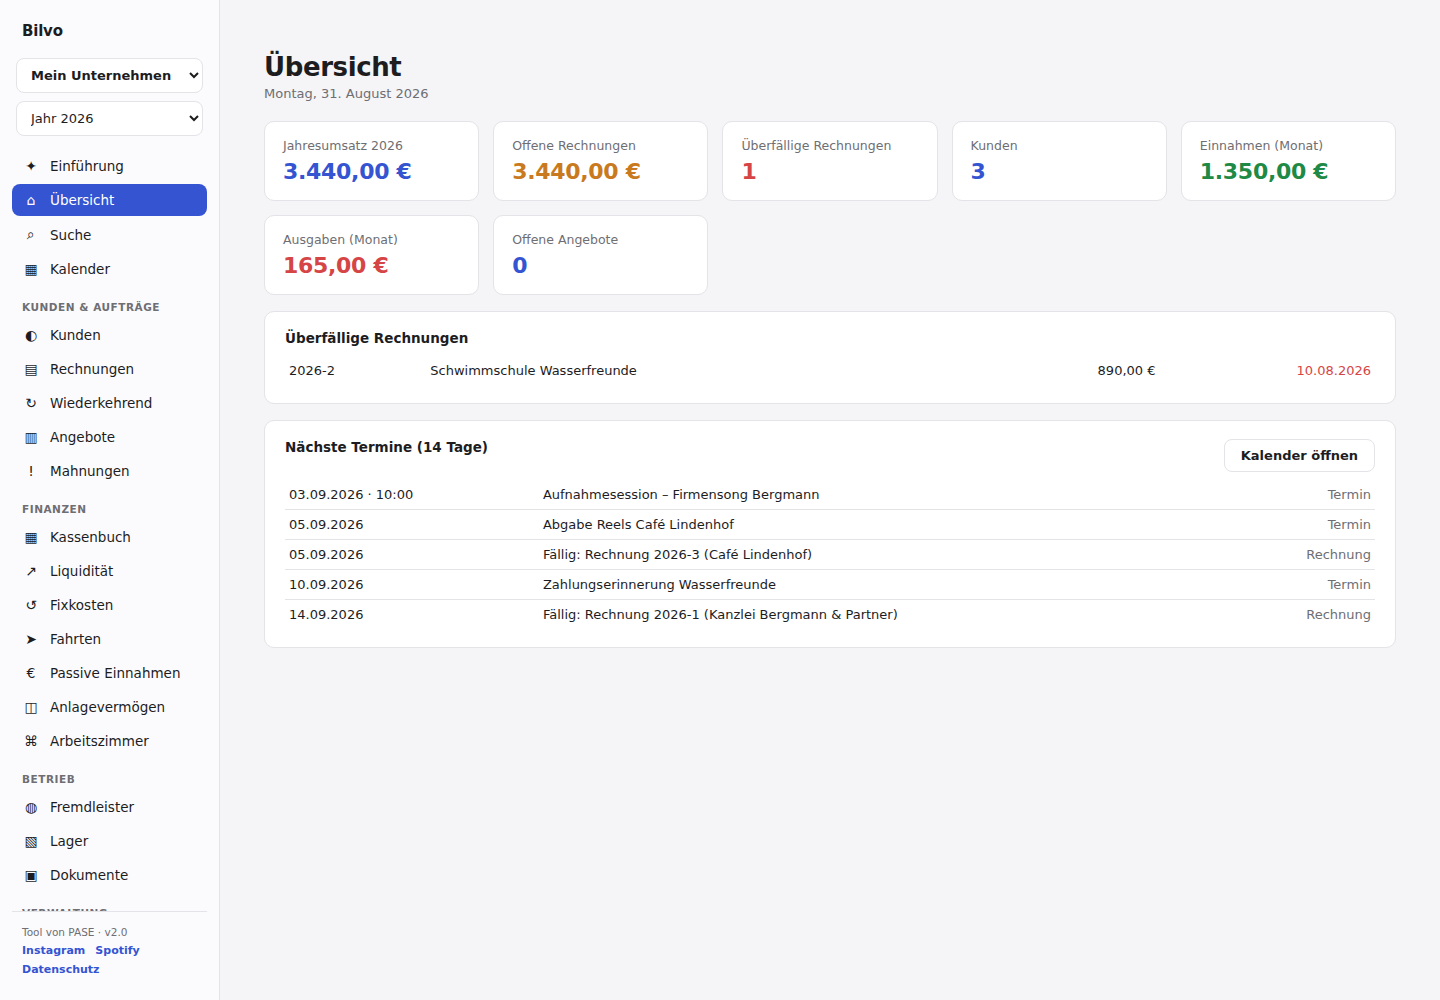The height and width of the screenshot is (1000, 1440).
Task: Open overdue invoice 2026-2 row
Action: (x=830, y=370)
